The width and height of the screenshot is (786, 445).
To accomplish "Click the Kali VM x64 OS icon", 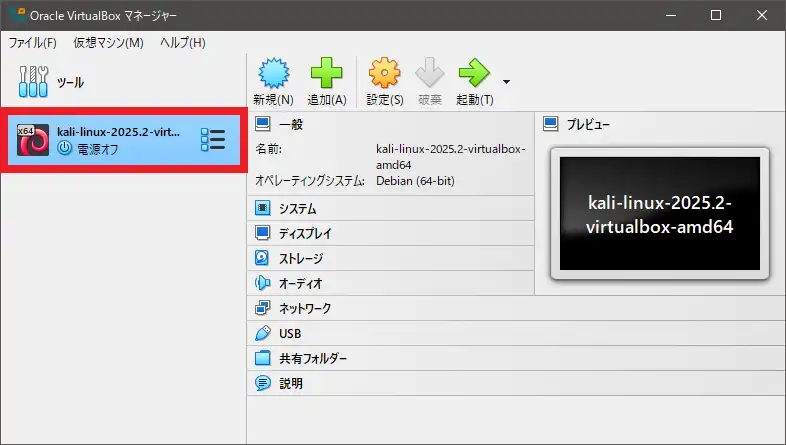I will pos(33,140).
